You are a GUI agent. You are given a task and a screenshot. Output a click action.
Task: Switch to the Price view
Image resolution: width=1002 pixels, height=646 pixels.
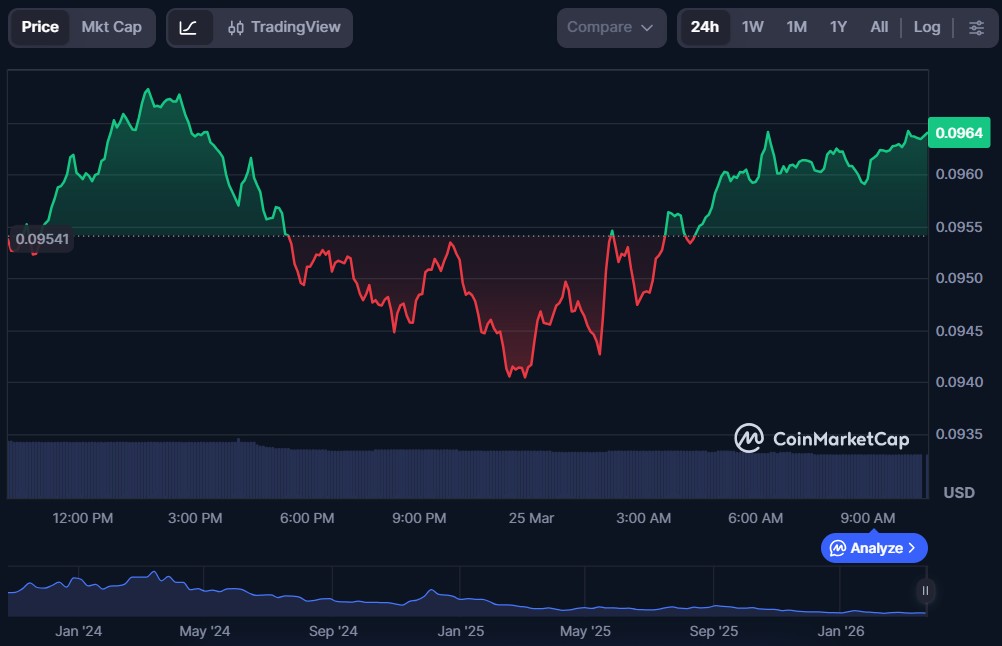pos(40,27)
